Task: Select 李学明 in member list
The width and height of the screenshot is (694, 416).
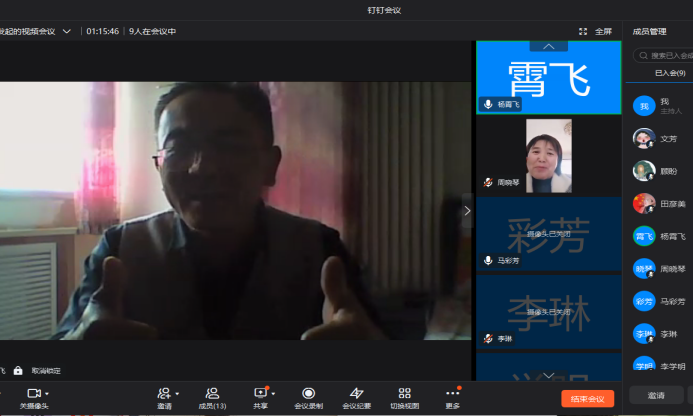Action: click(x=659, y=366)
